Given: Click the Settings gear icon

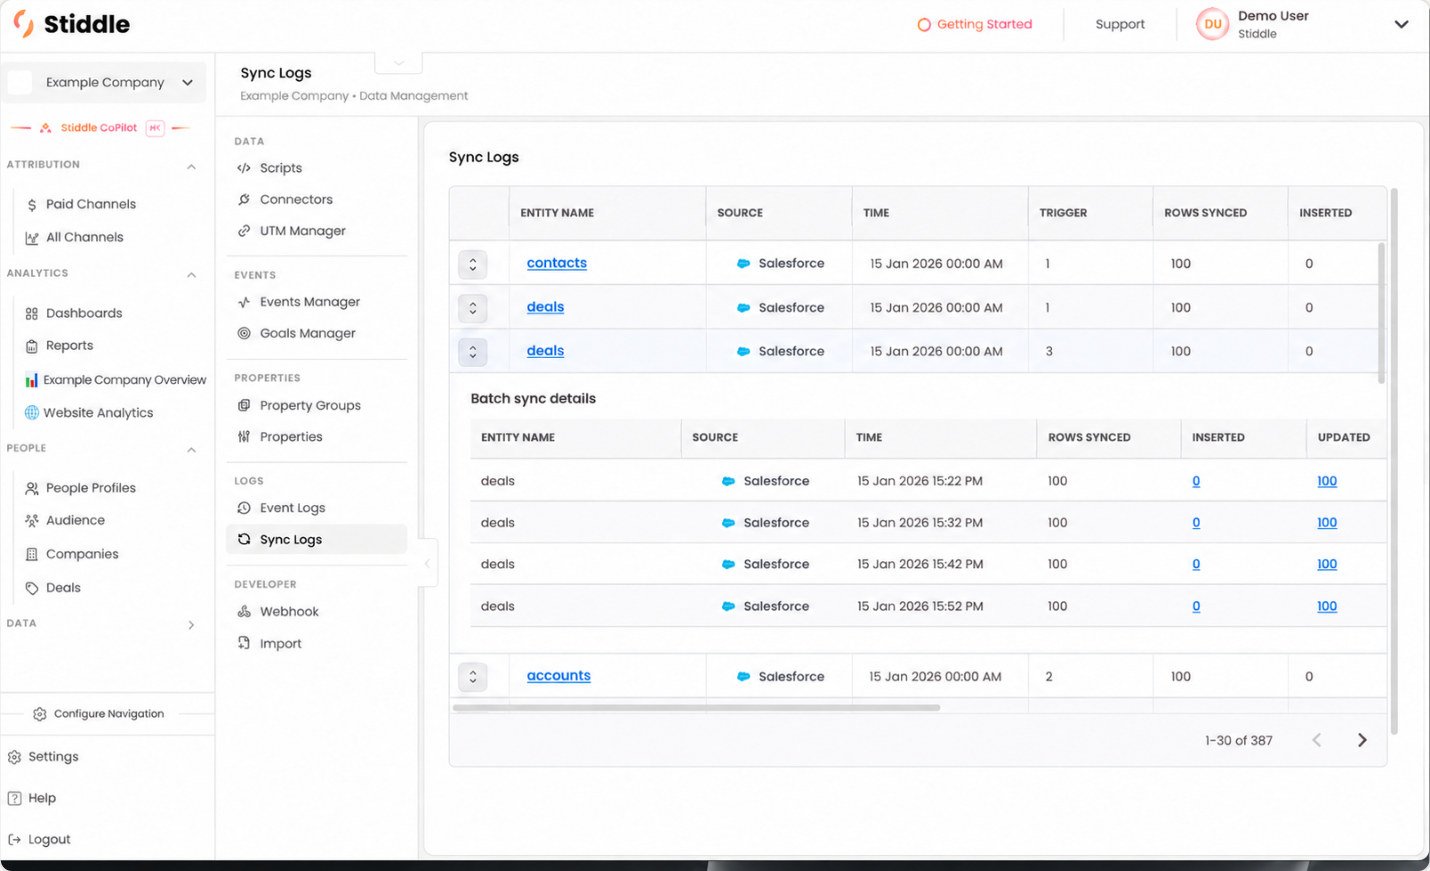Looking at the screenshot, I should click(14, 757).
